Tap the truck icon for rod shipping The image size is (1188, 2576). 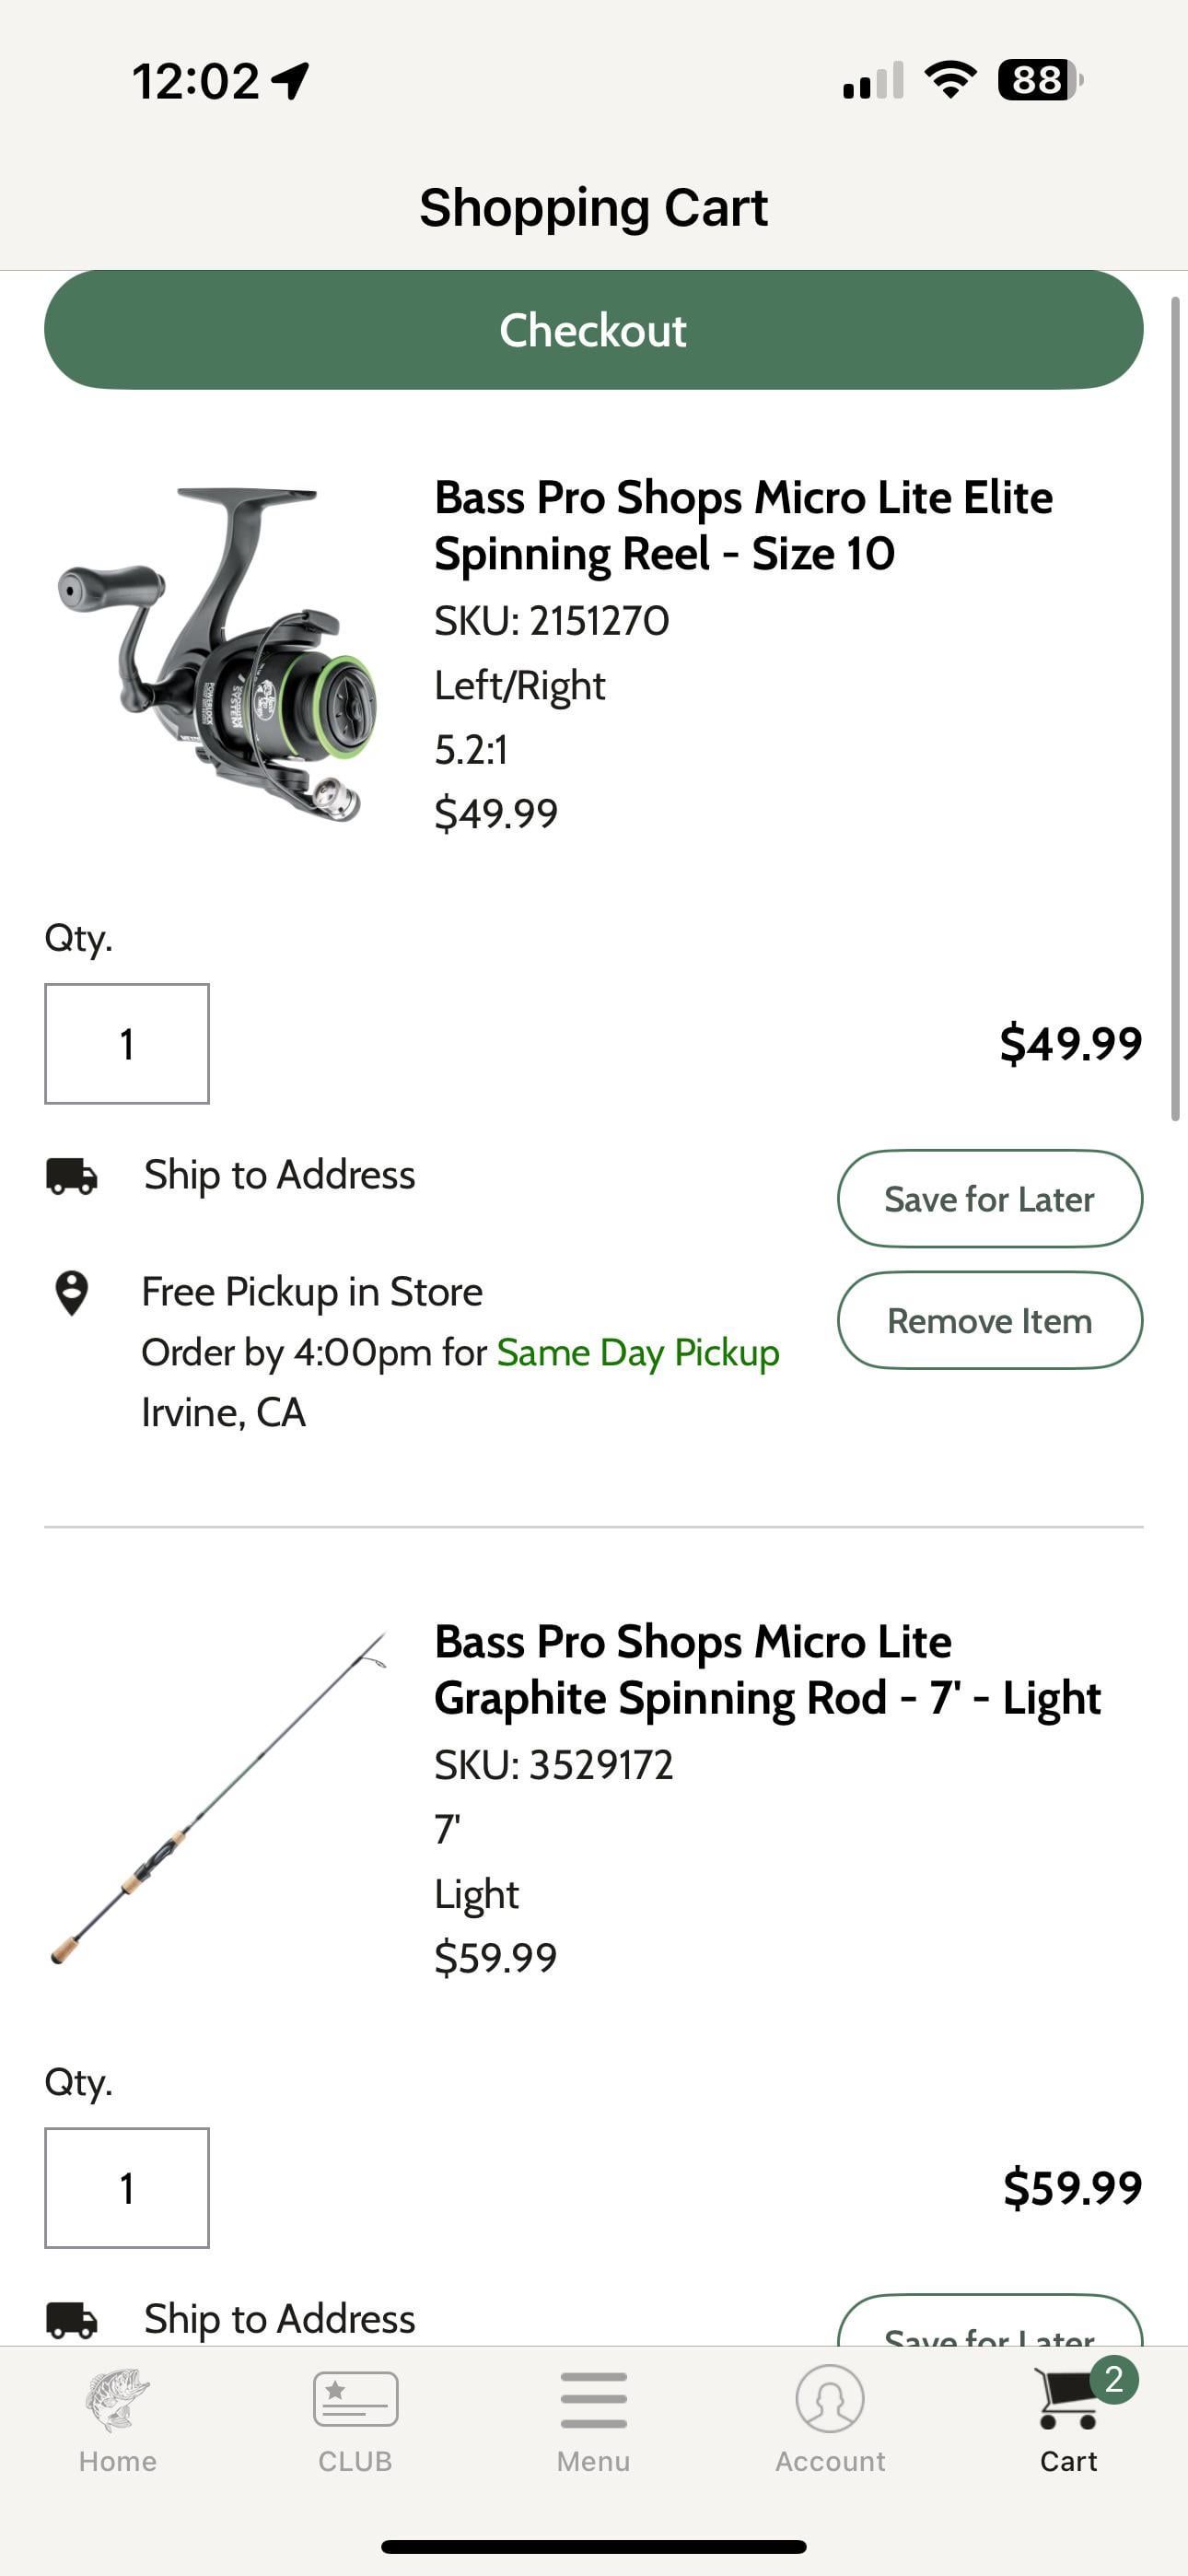(x=72, y=2320)
